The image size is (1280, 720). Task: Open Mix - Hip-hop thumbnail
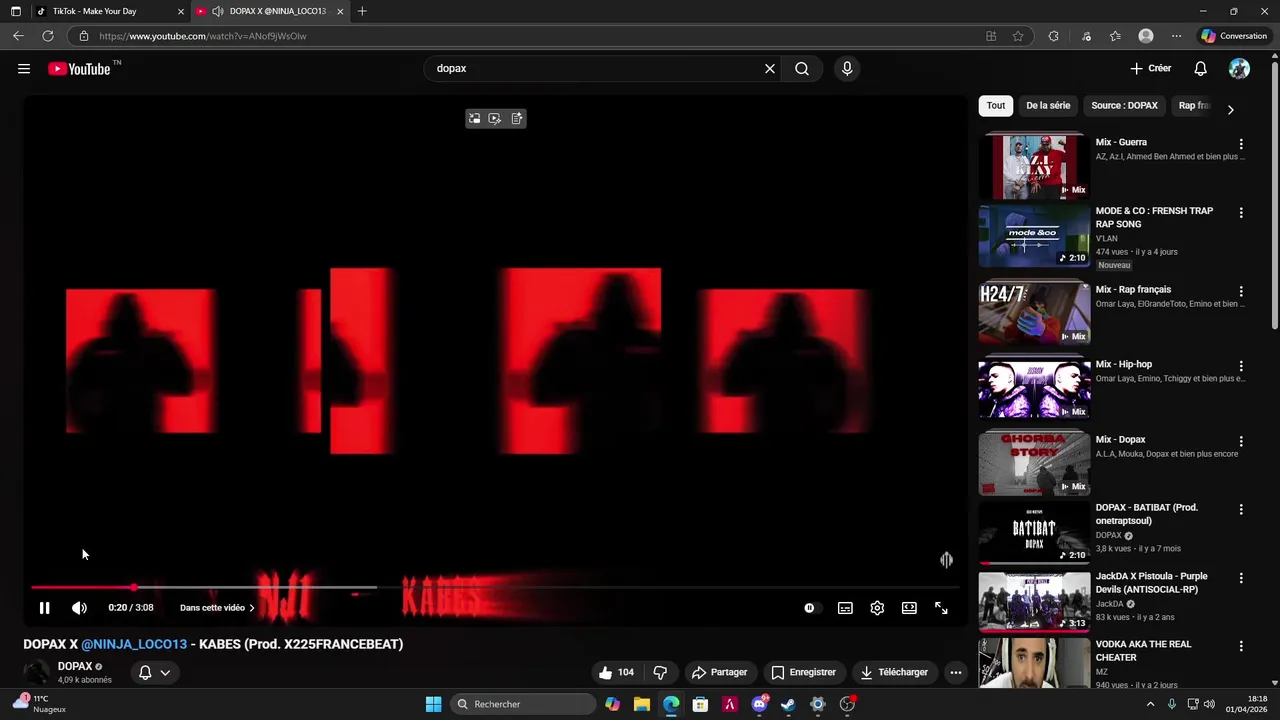tap(1034, 389)
